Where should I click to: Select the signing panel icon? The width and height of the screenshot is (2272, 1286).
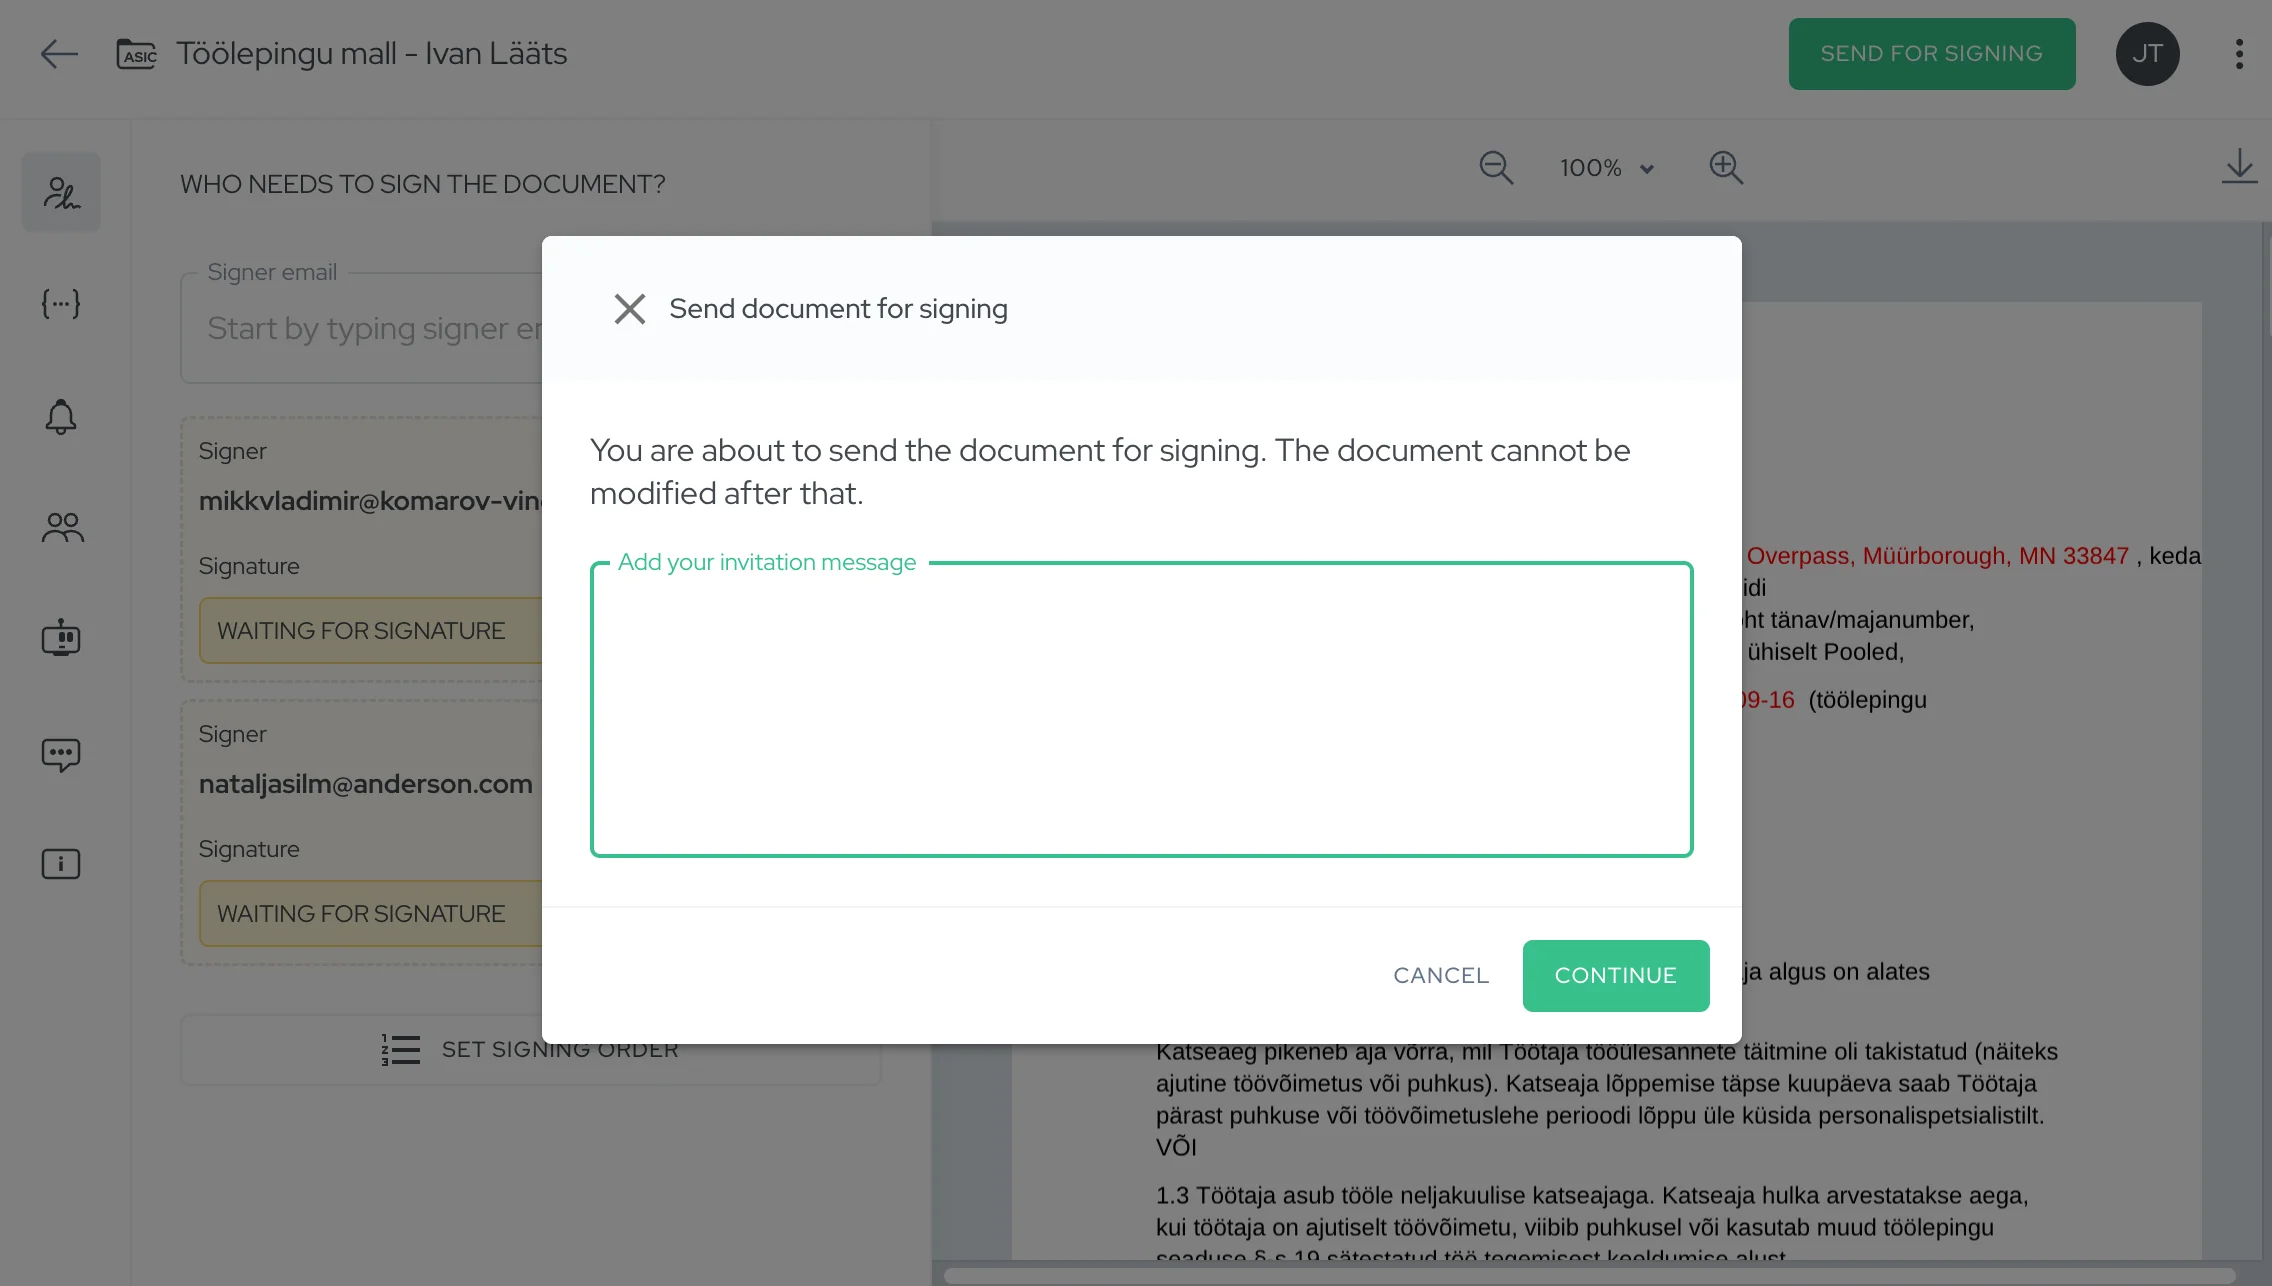pos(60,191)
